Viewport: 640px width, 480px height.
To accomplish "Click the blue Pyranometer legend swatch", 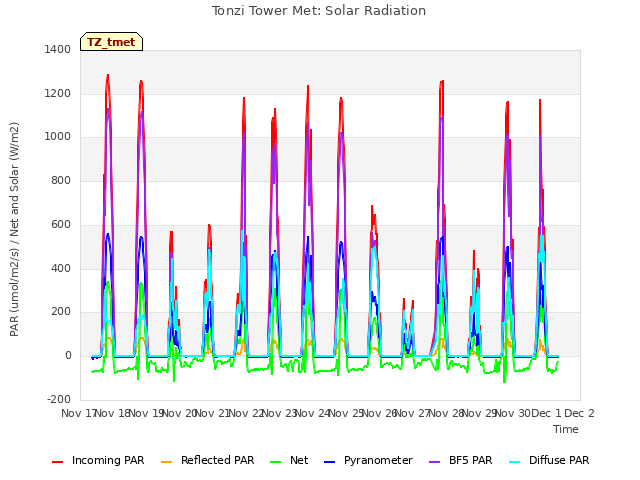I will pyautogui.click(x=329, y=462).
